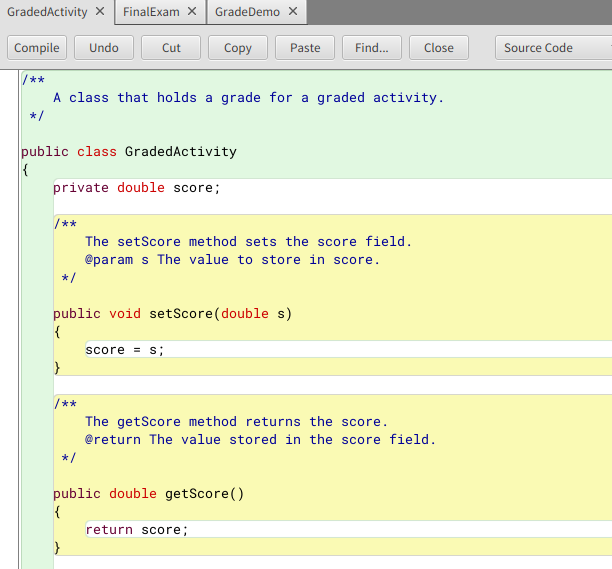The width and height of the screenshot is (612, 569).
Task: Click the '@param s' comment line
Action: [x=232, y=260]
